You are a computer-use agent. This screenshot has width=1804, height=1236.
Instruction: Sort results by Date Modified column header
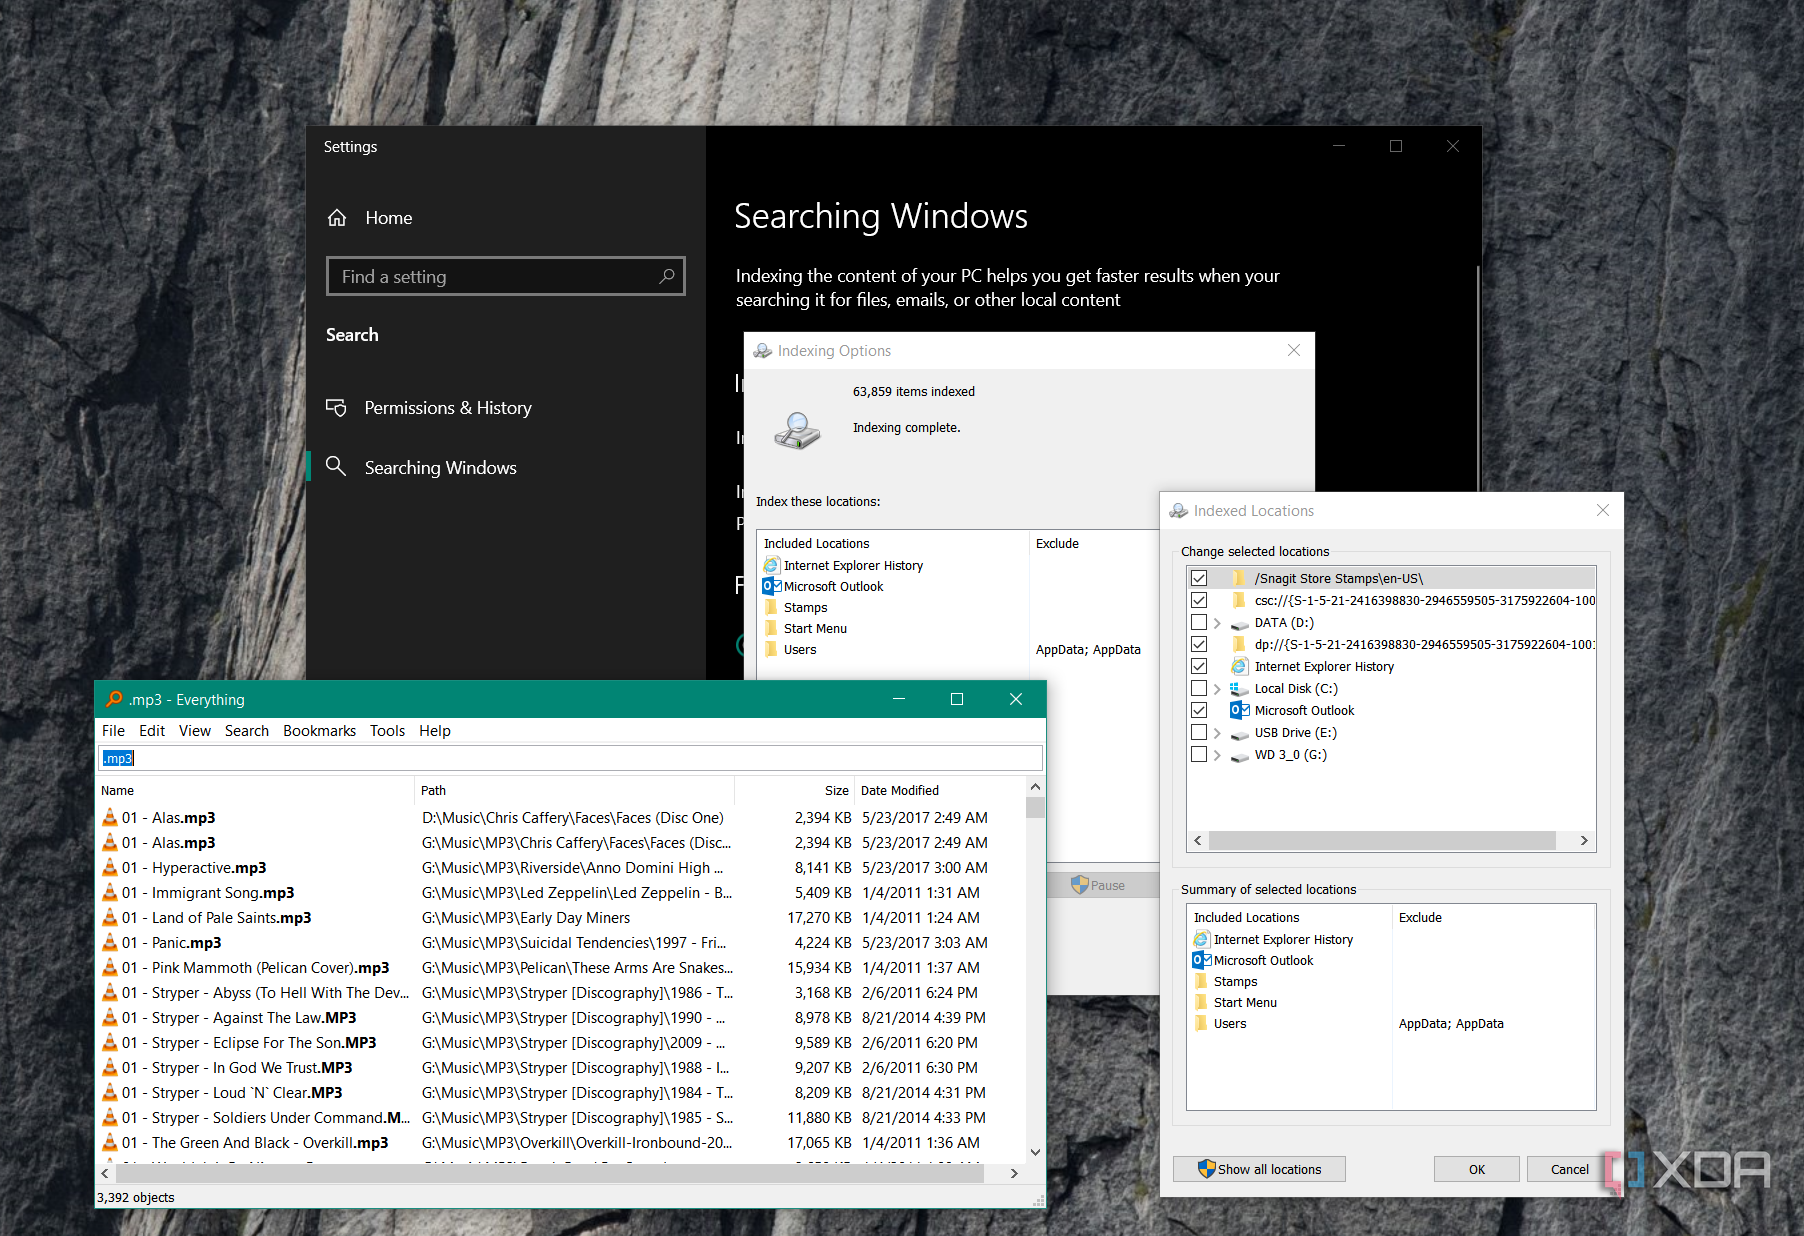(x=940, y=790)
